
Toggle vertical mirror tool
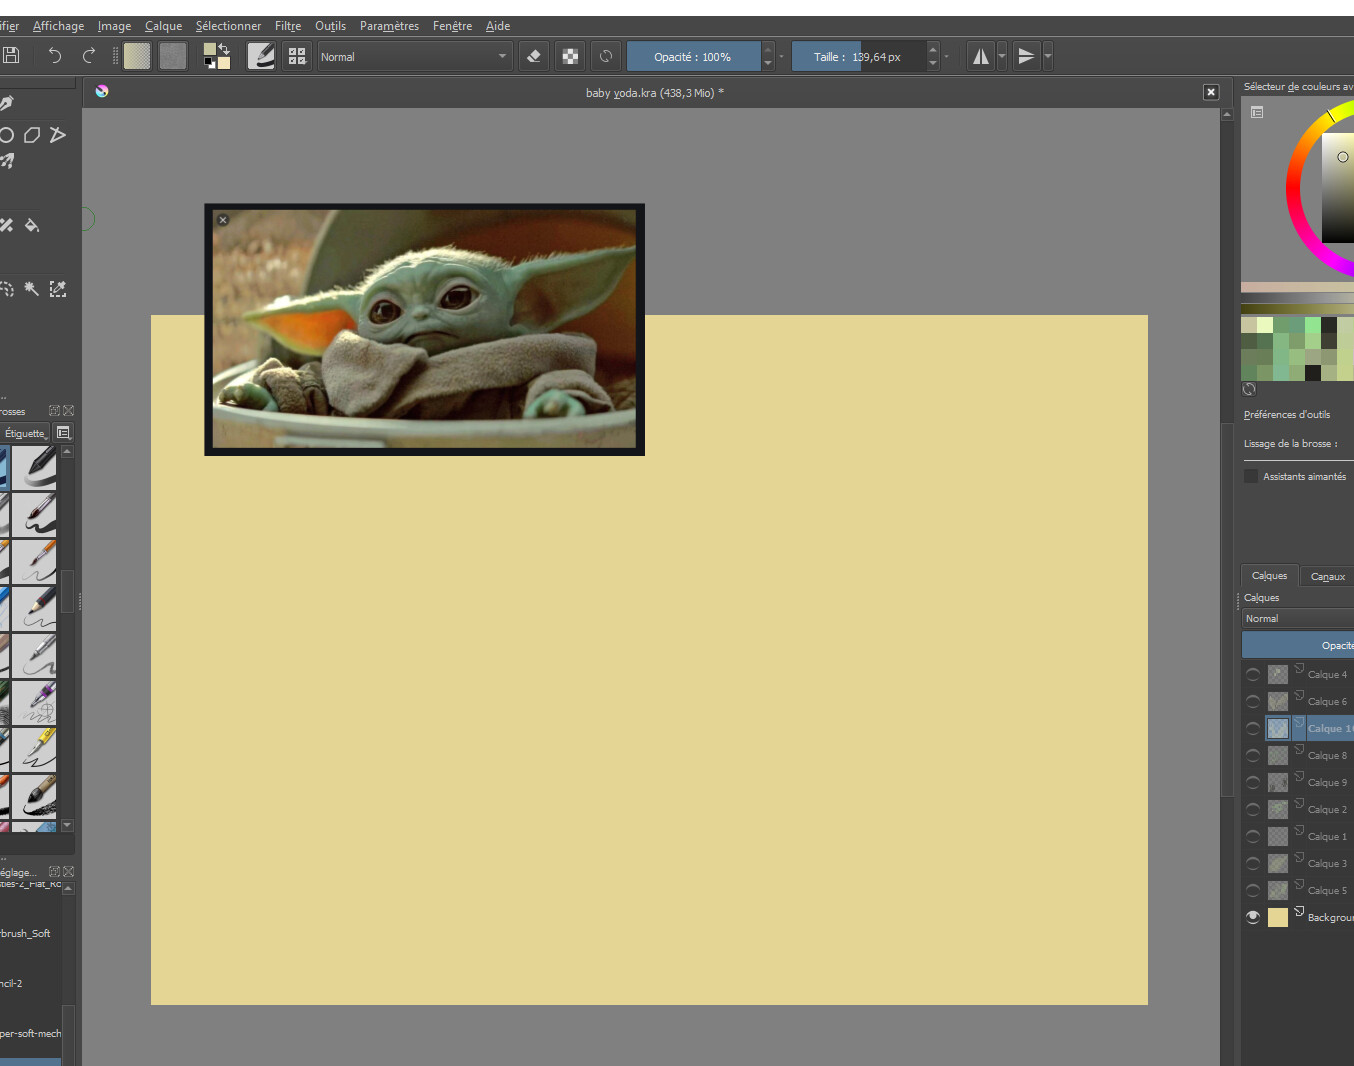1026,56
